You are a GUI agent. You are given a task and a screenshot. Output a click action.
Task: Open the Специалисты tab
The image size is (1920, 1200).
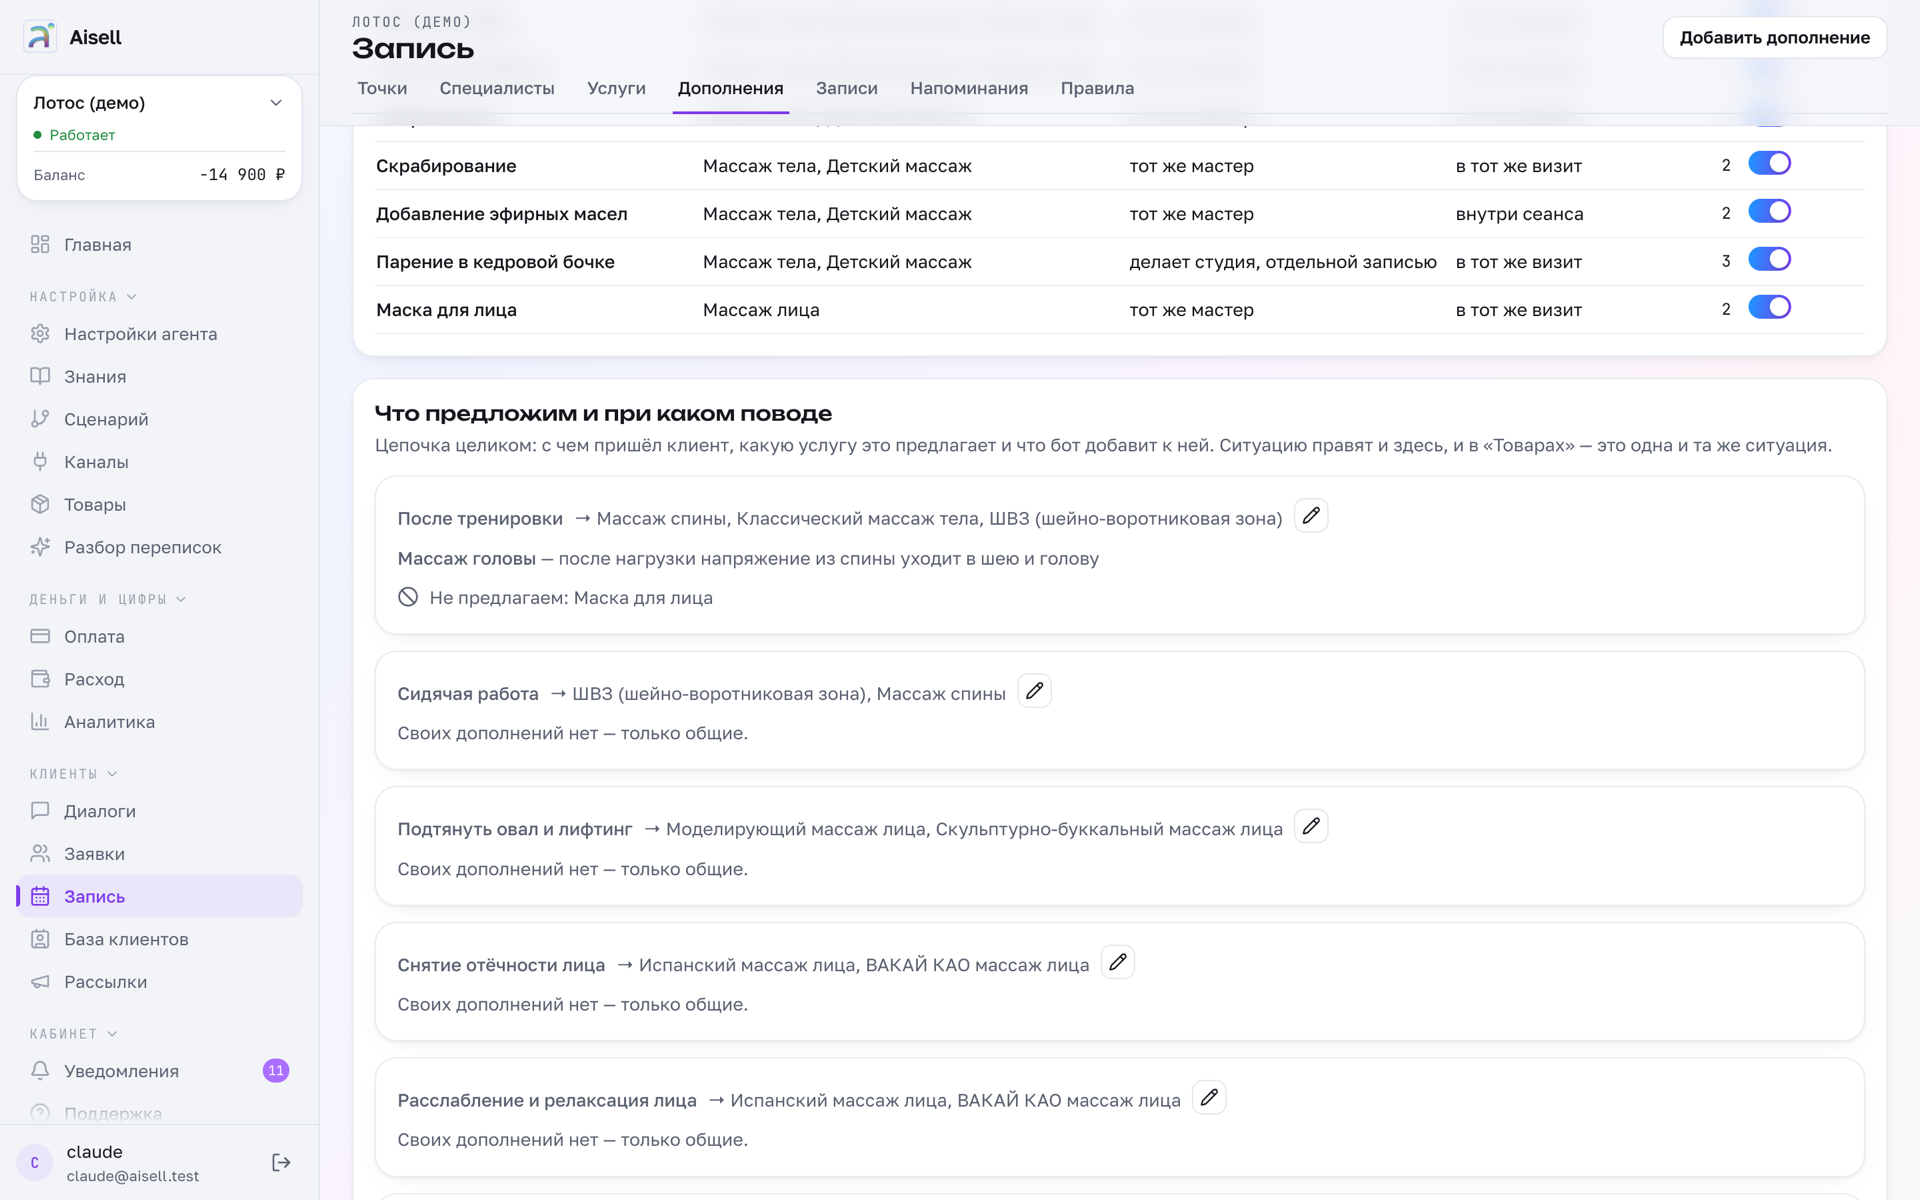[497, 88]
